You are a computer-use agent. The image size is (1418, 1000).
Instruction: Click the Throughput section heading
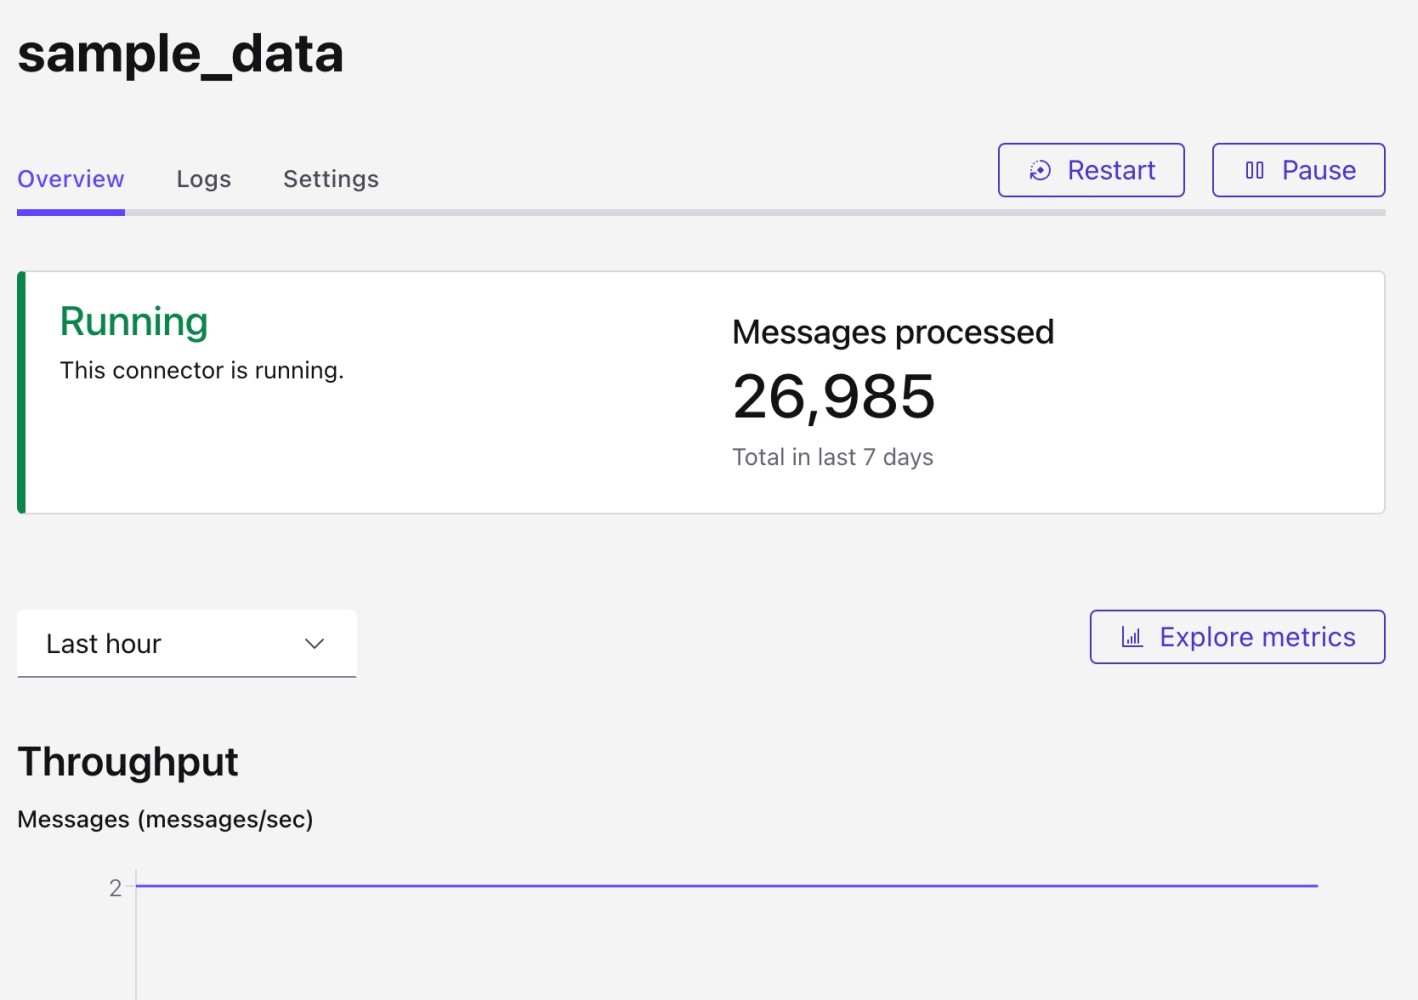(128, 762)
